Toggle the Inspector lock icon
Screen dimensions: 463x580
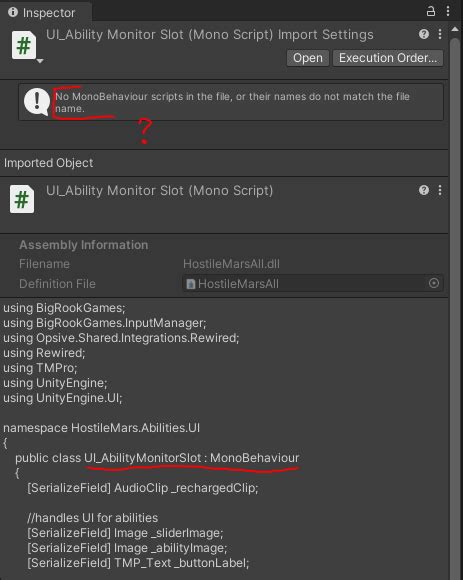[x=431, y=11]
